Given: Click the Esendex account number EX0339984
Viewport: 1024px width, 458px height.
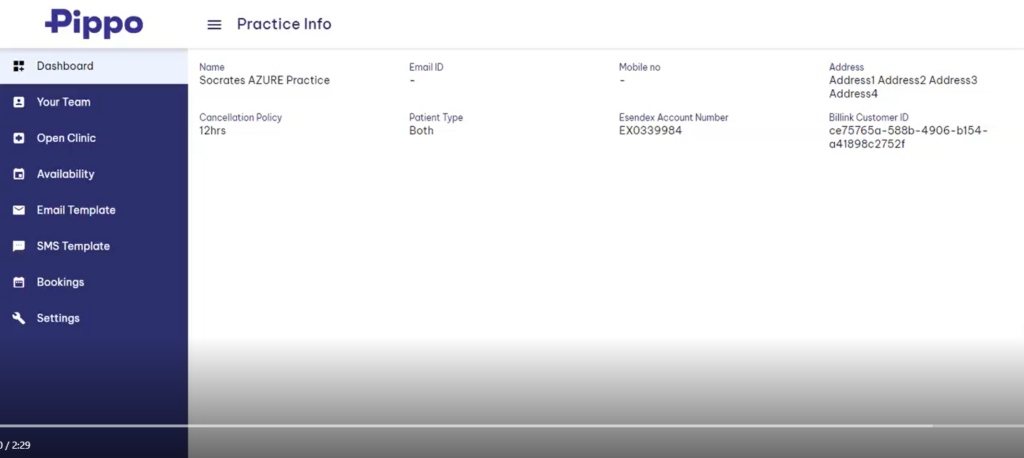Looking at the screenshot, I should coord(650,131).
